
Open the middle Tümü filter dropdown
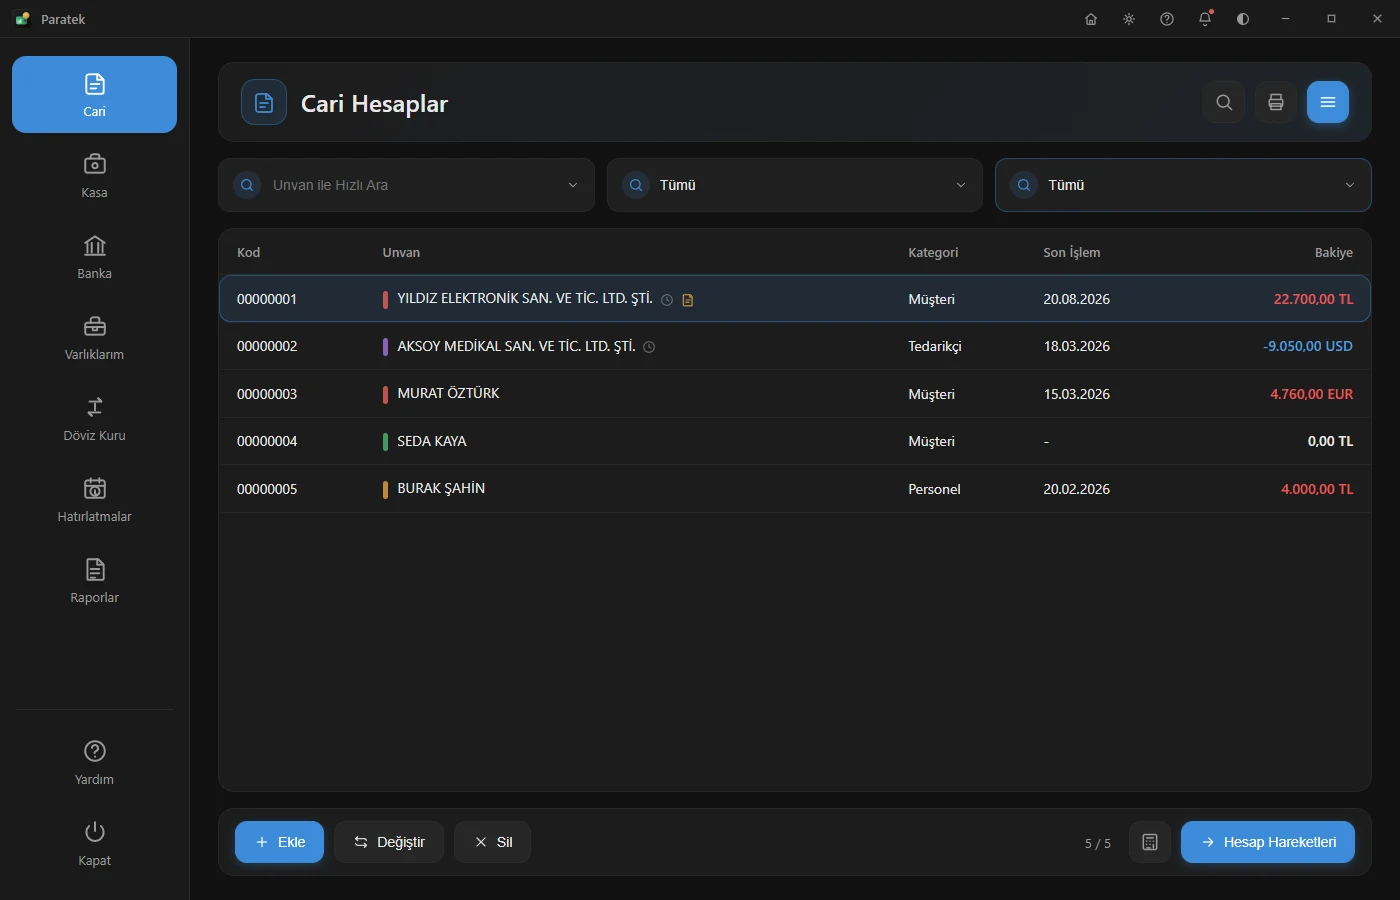(794, 185)
